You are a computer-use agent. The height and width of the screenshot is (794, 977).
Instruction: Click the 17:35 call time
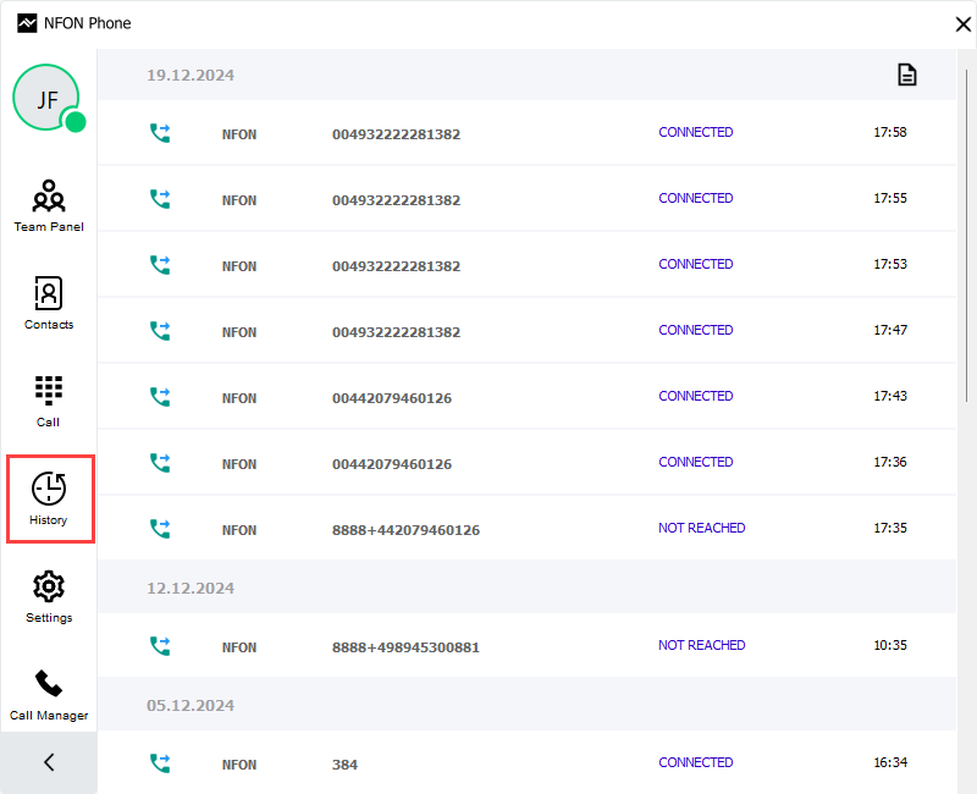pos(890,529)
